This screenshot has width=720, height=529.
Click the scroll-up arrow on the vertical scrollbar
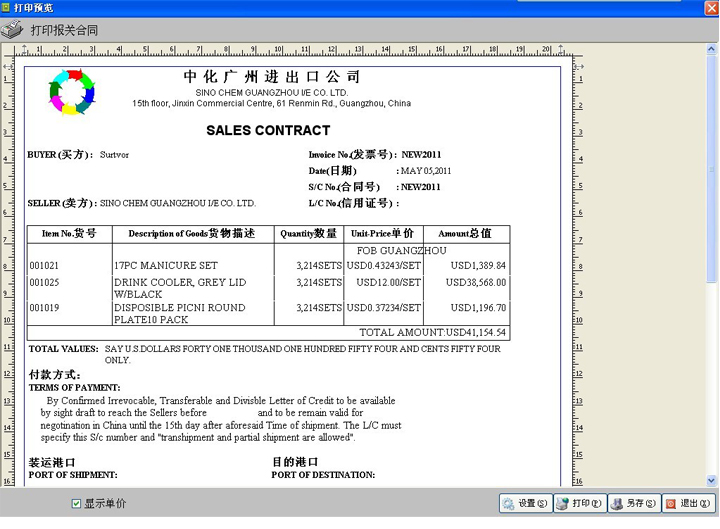tap(711, 49)
